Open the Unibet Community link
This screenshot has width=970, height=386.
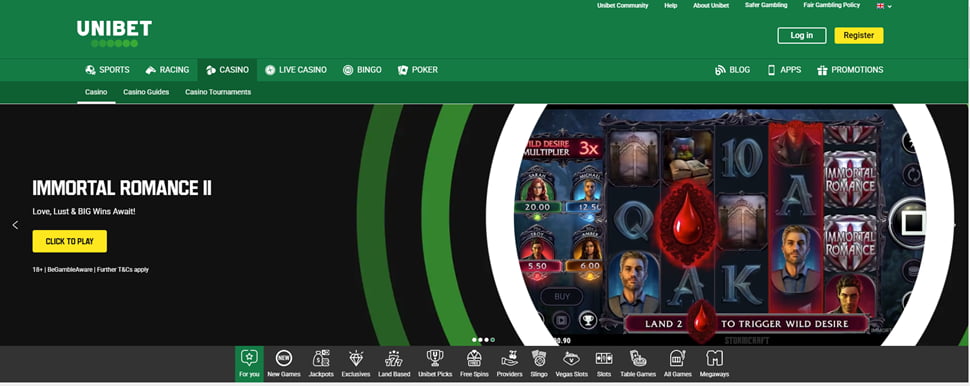pyautogui.click(x=622, y=6)
